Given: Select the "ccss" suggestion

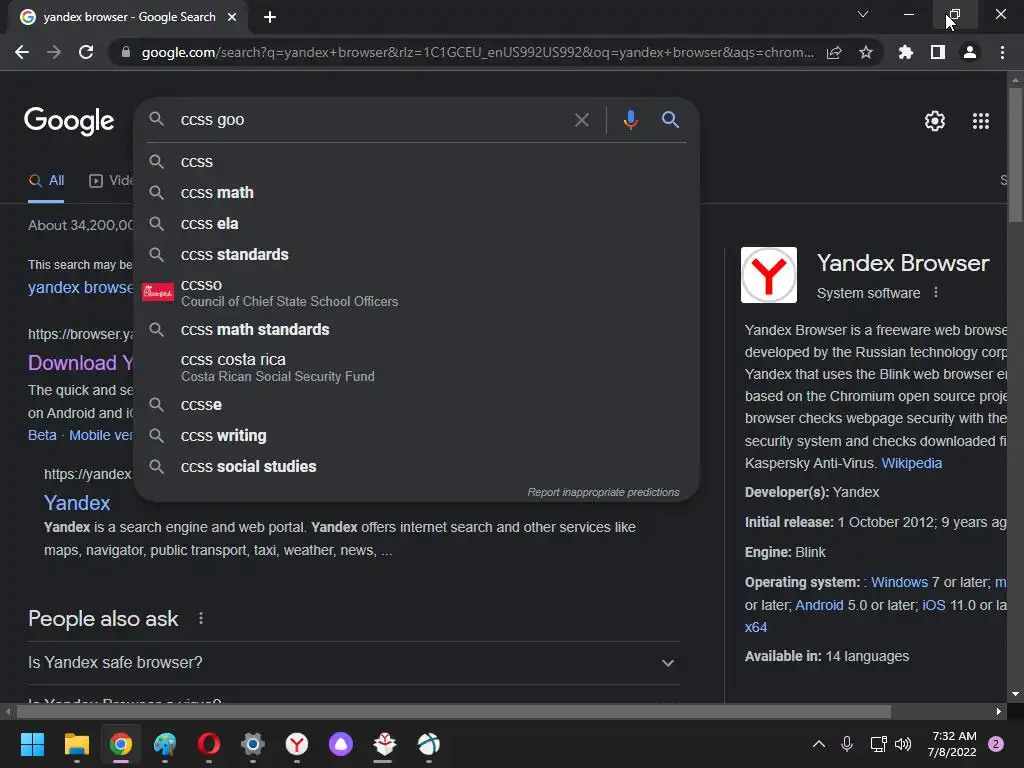Looking at the screenshot, I should click(417, 162).
